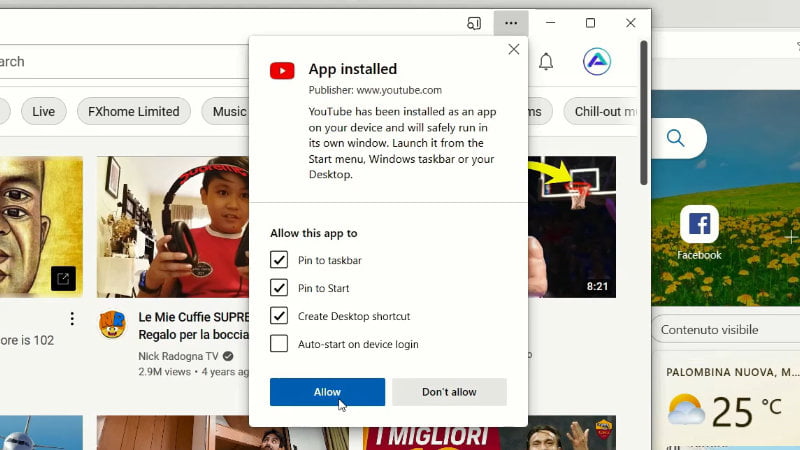Viewport: 800px width, 450px height.
Task: Click the Allow button
Action: click(x=328, y=392)
